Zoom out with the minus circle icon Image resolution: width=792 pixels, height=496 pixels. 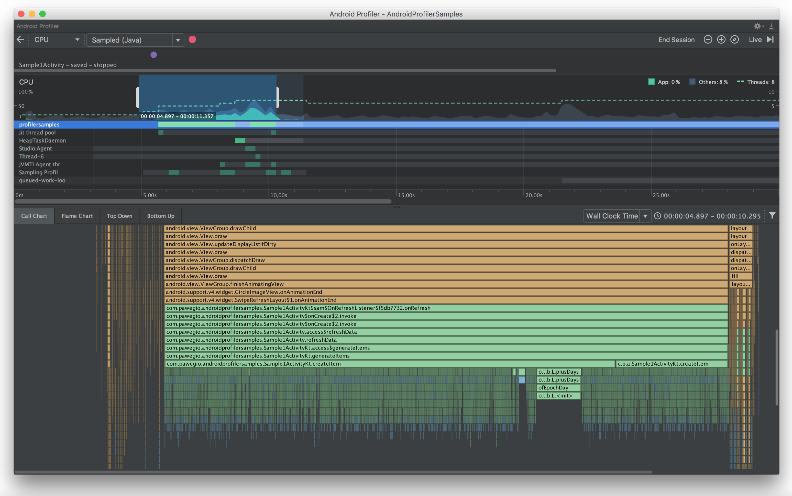pos(708,39)
